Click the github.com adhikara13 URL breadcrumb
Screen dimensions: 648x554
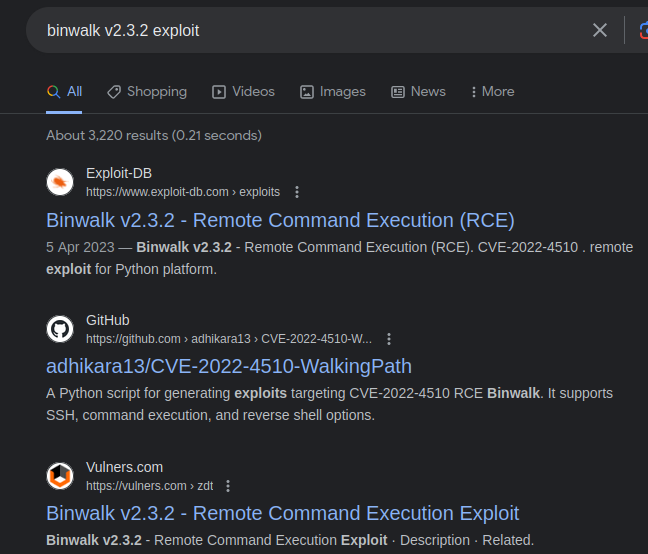click(x=229, y=339)
